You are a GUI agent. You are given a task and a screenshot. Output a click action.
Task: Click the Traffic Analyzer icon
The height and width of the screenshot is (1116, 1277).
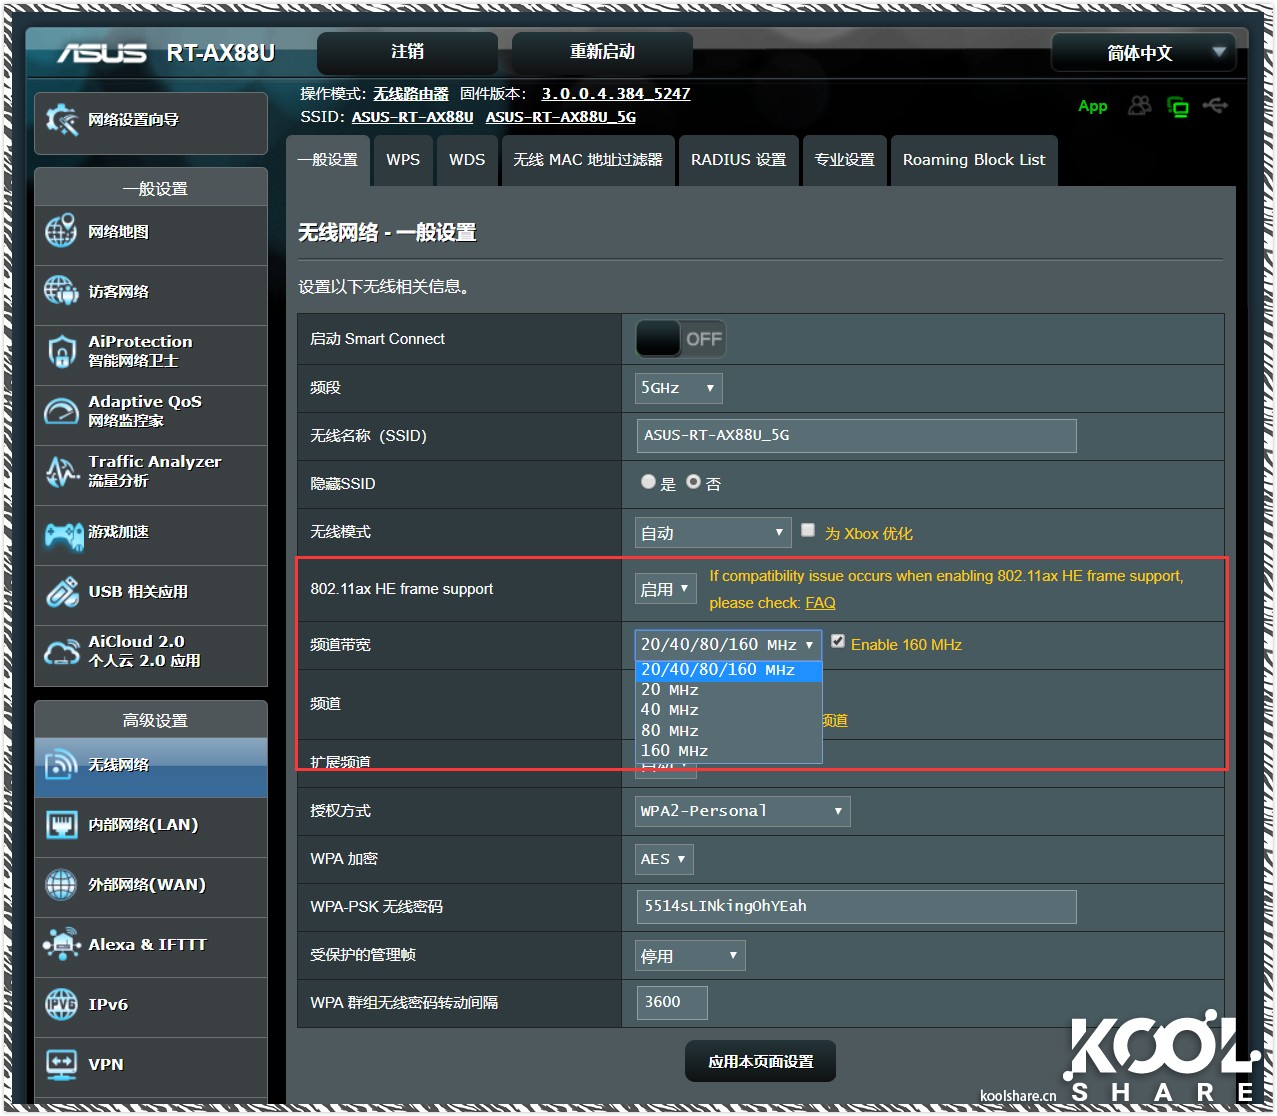tap(61, 471)
